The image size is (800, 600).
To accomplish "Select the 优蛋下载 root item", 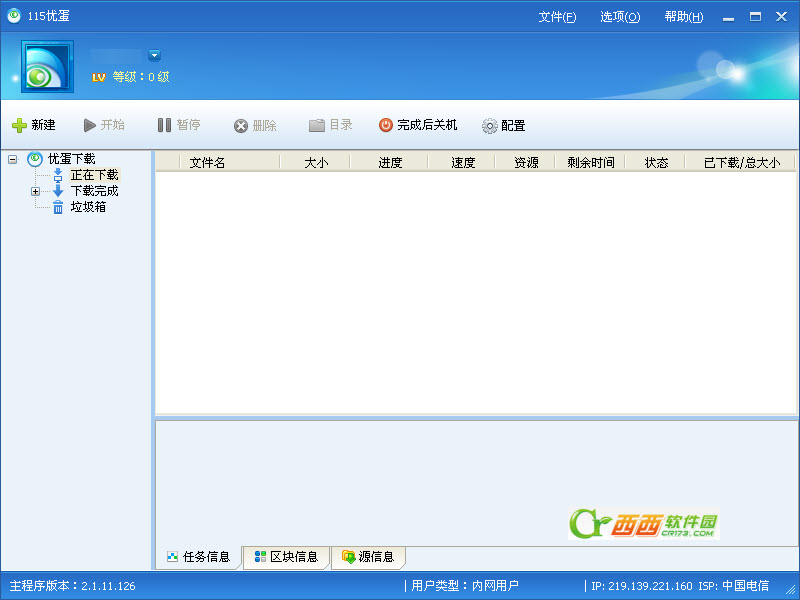I will click(x=71, y=159).
